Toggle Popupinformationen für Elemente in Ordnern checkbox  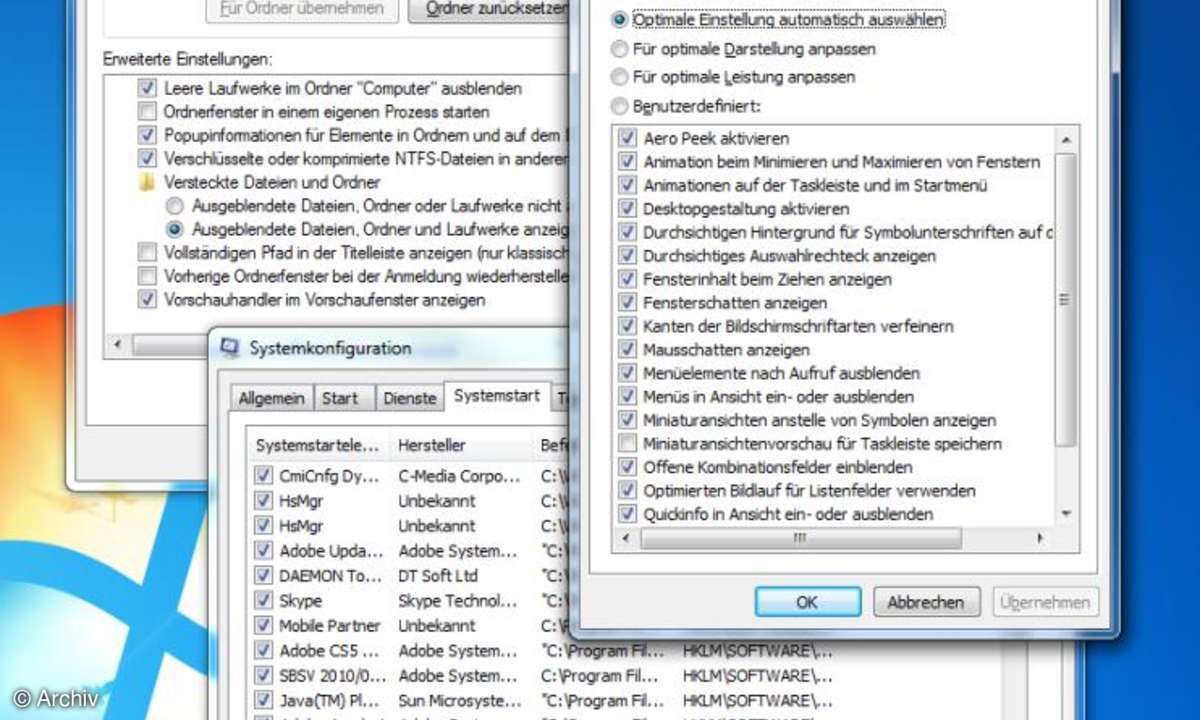coord(148,134)
